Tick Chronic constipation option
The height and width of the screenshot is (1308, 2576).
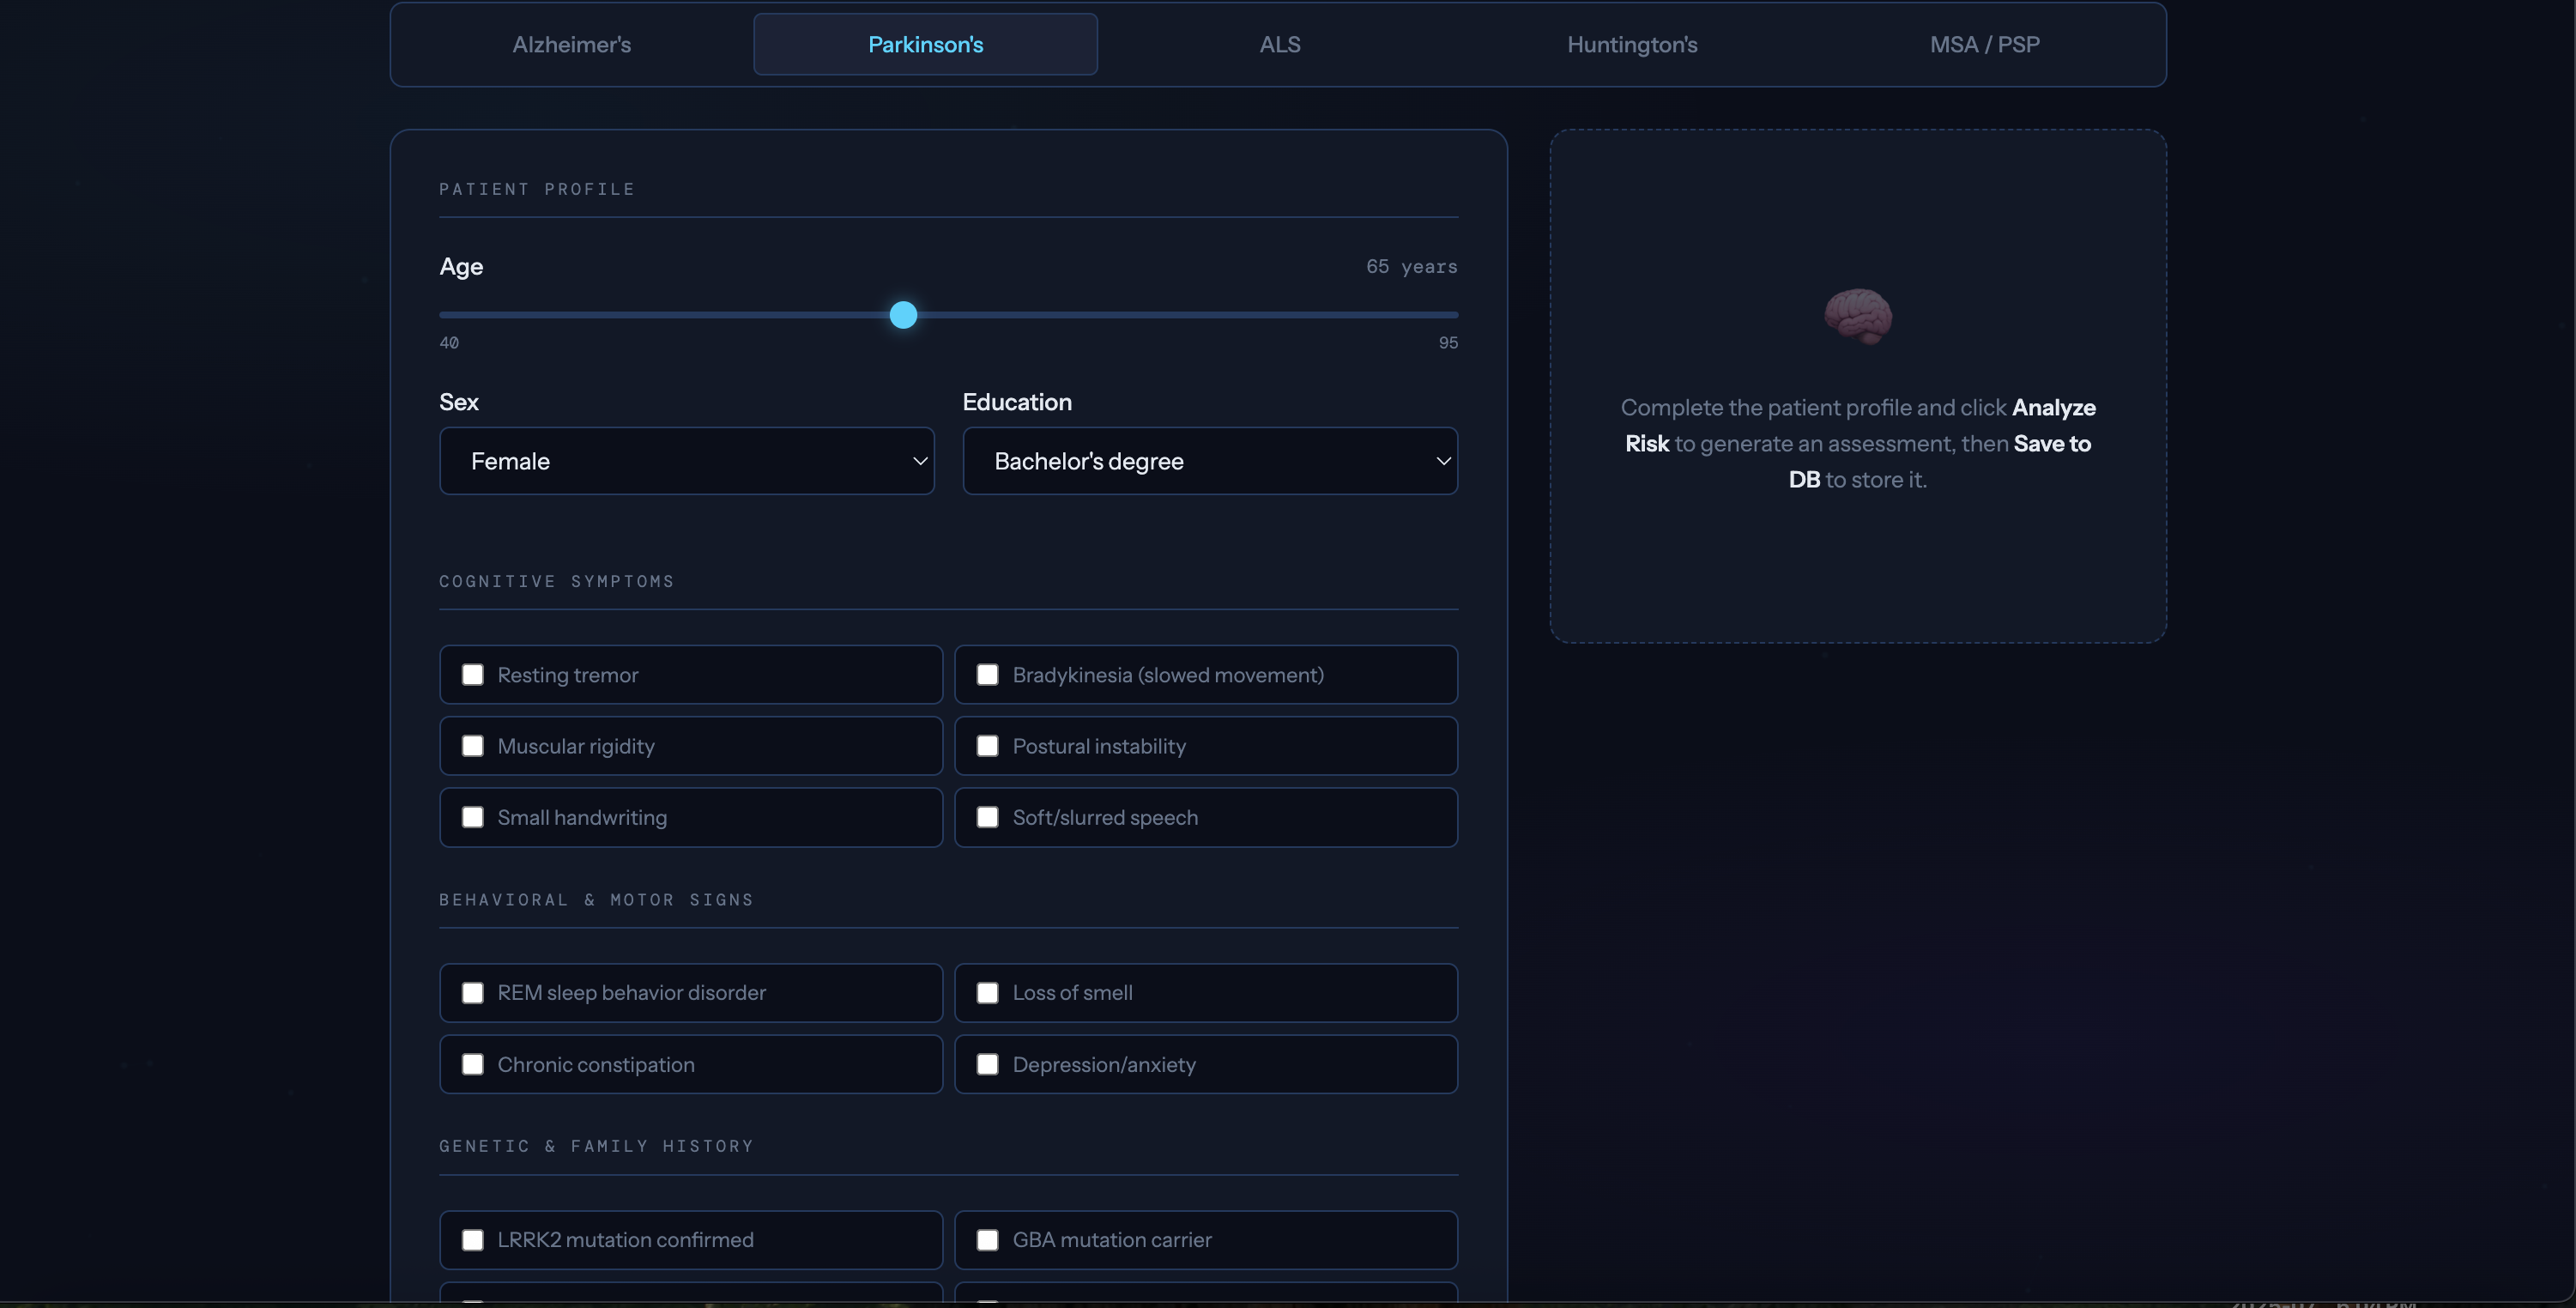[x=473, y=1064]
